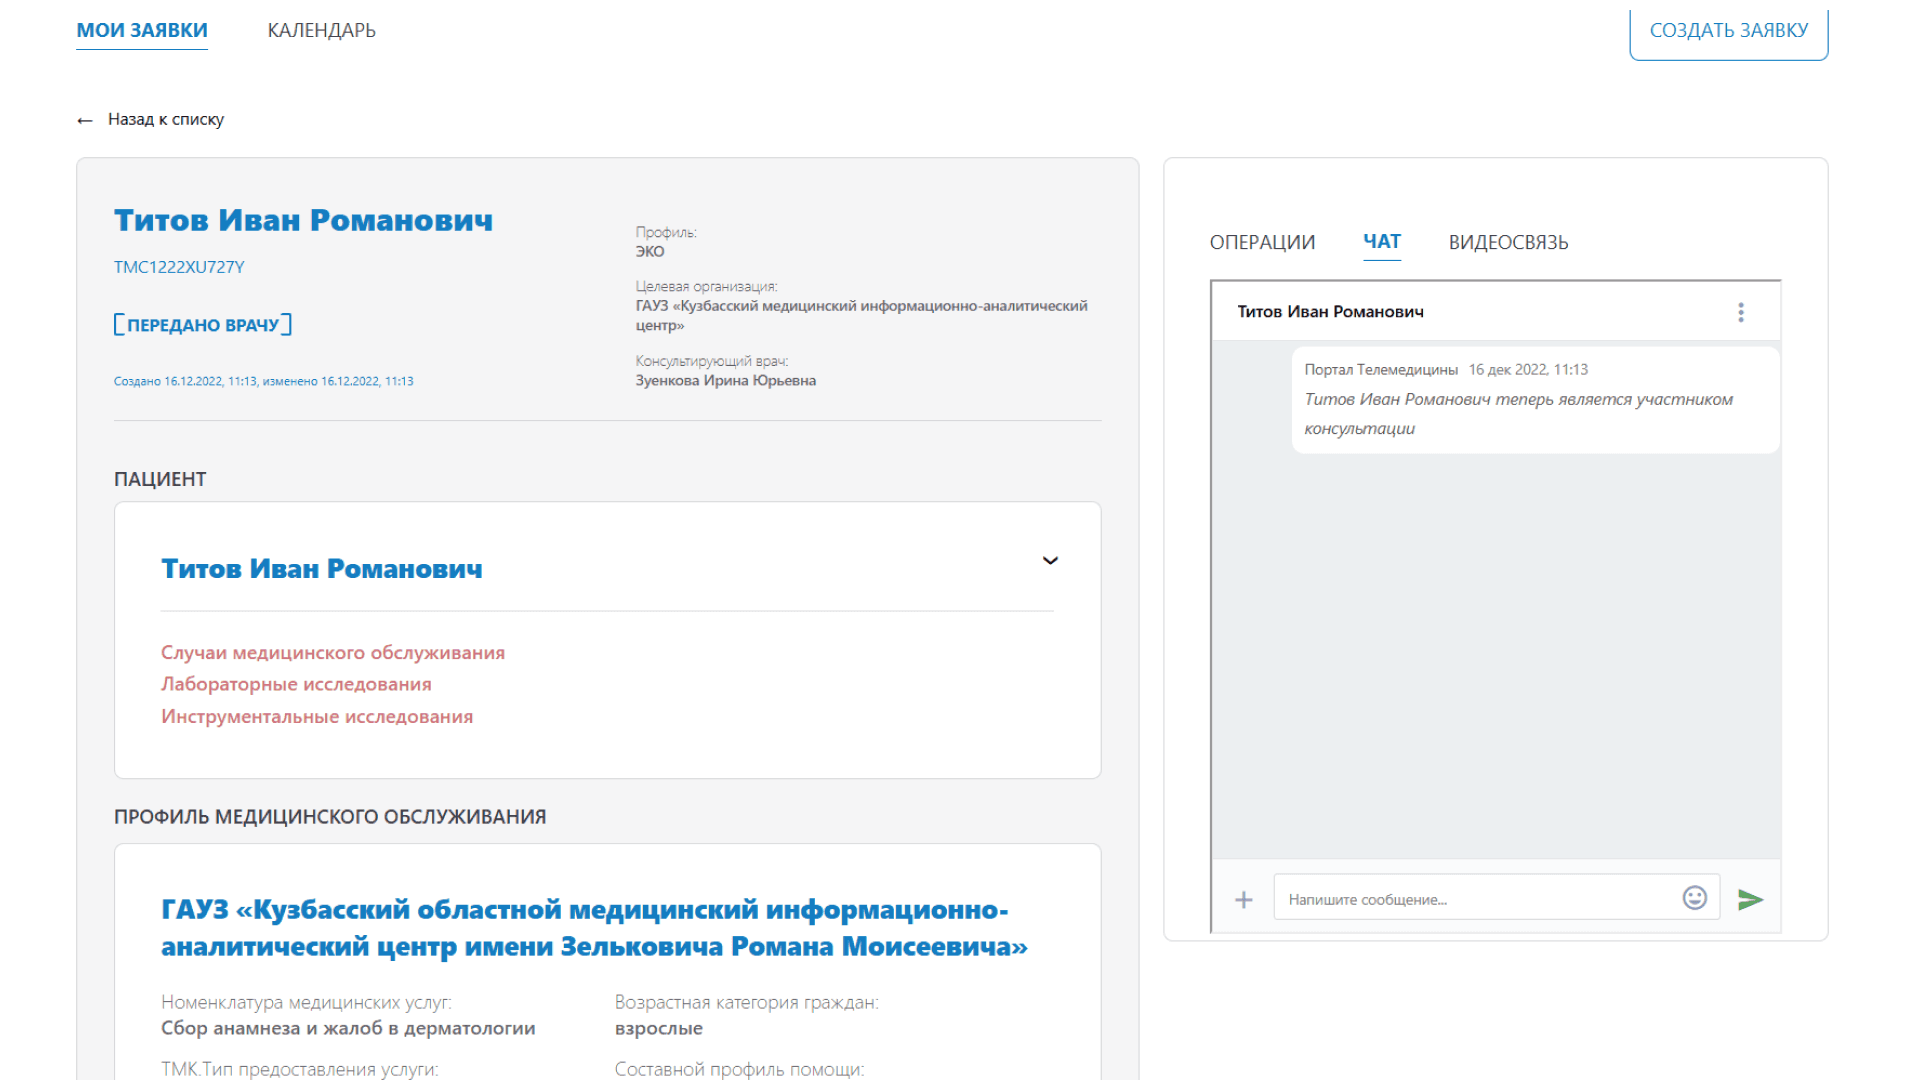Click patient name heading in patient card
The image size is (1920, 1080).
(x=321, y=568)
